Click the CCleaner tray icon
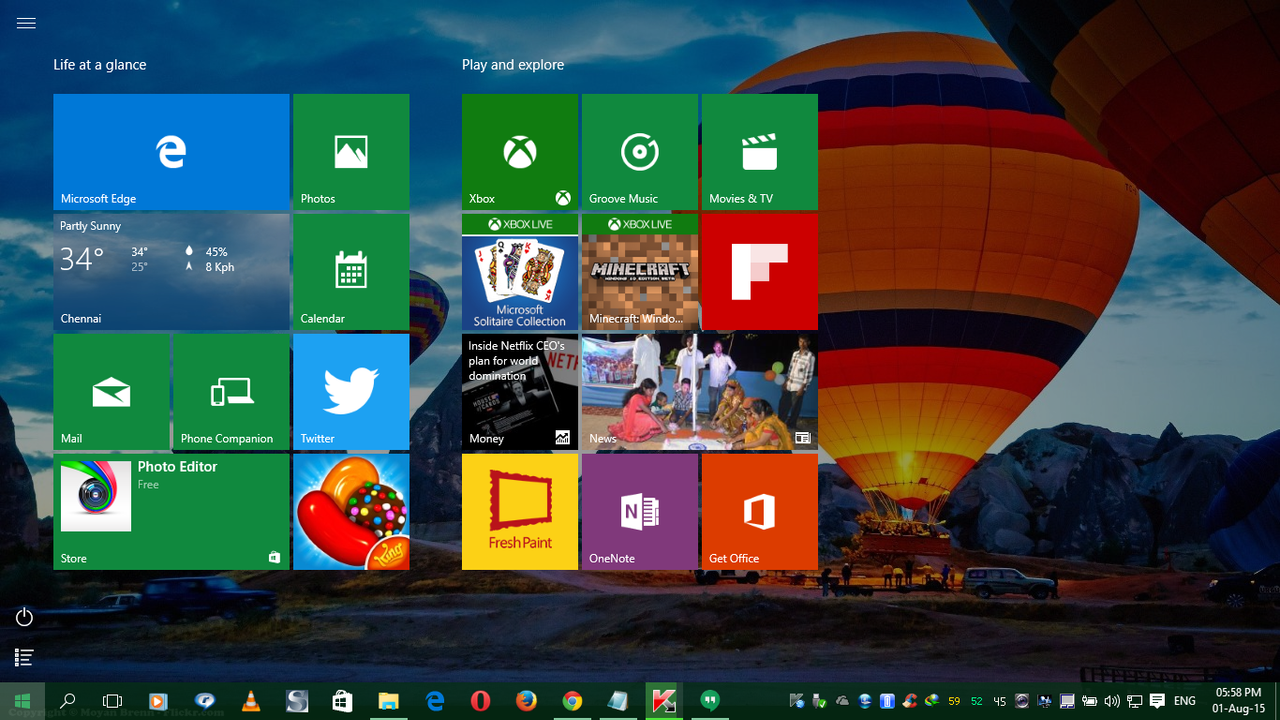The height and width of the screenshot is (720, 1280). click(909, 701)
